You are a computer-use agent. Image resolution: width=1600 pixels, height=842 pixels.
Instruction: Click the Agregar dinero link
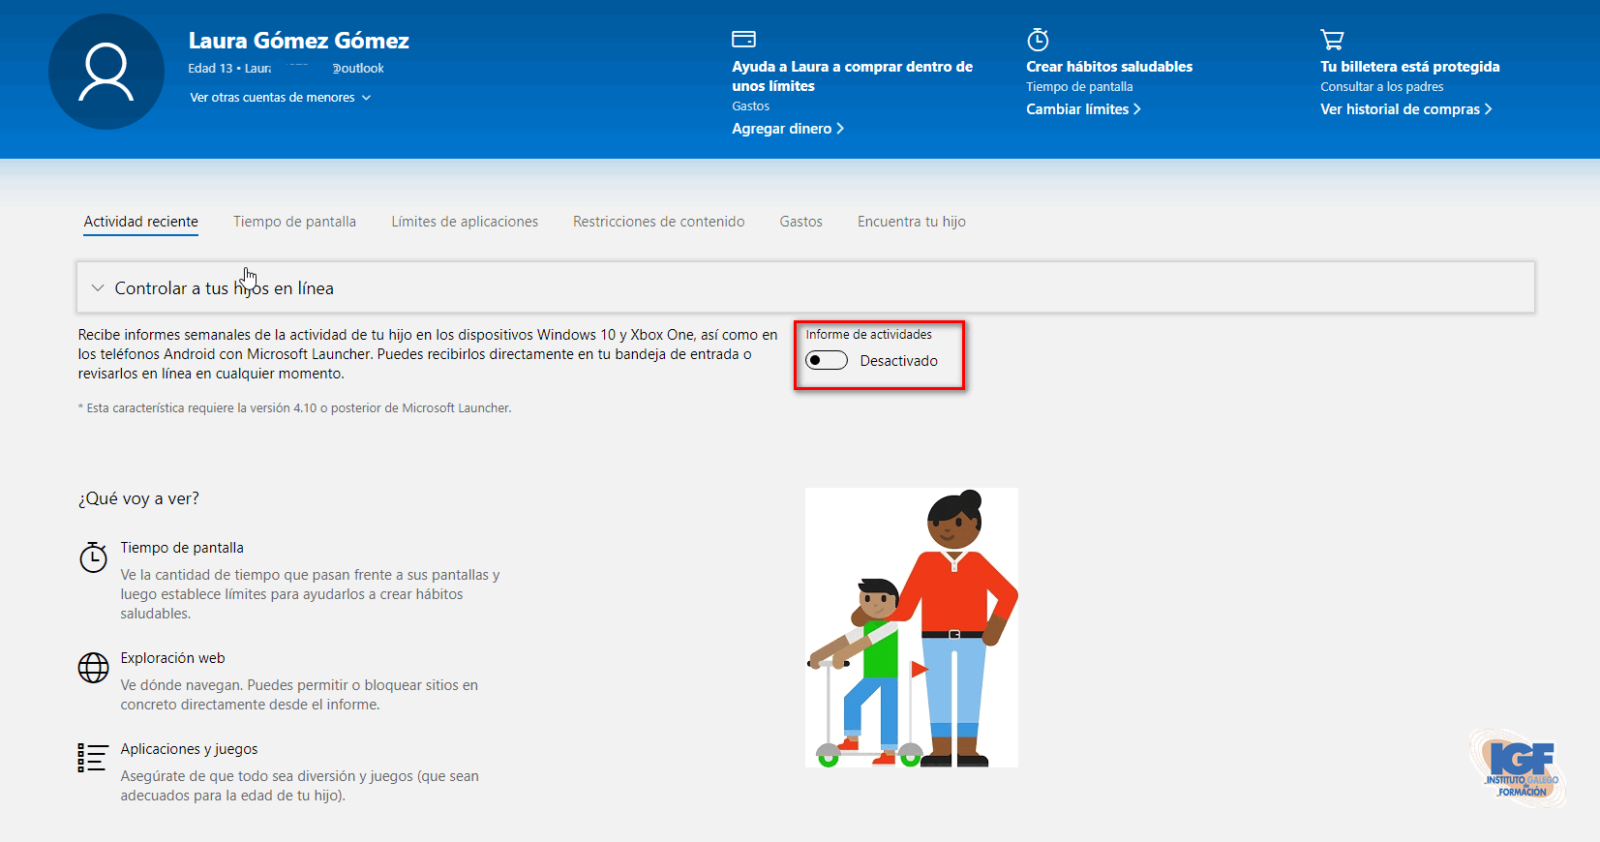point(787,129)
